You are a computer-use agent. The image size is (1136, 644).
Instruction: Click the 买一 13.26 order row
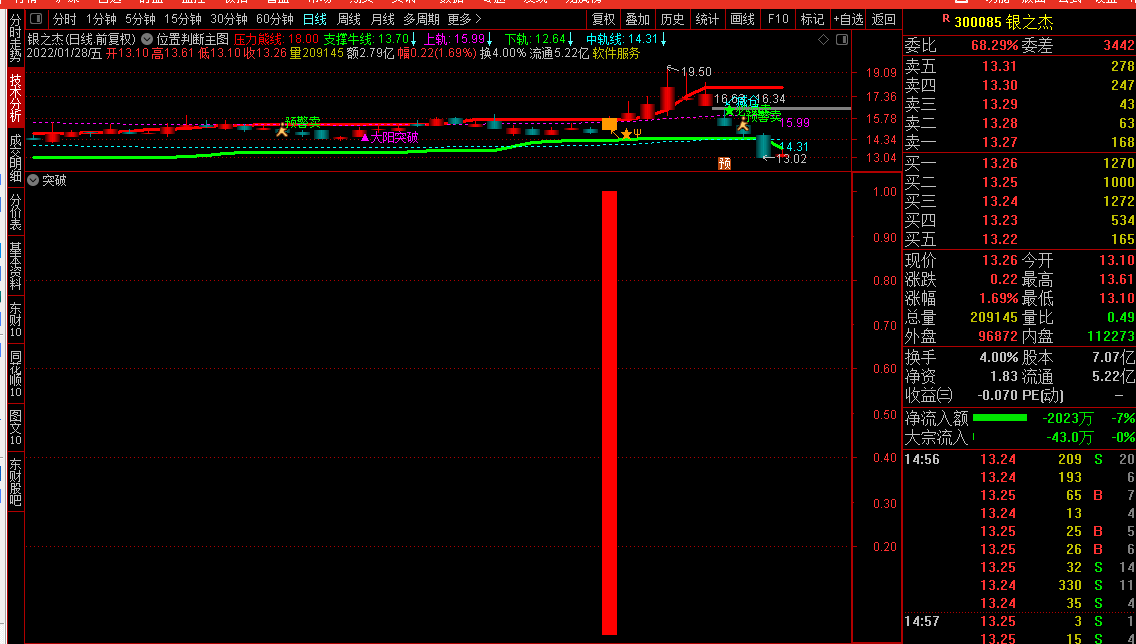point(1019,163)
